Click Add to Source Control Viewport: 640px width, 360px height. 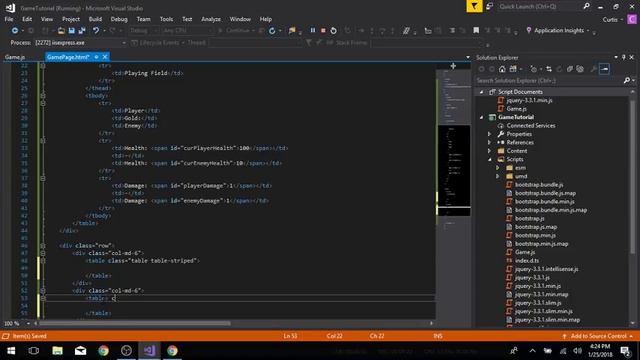[598, 336]
